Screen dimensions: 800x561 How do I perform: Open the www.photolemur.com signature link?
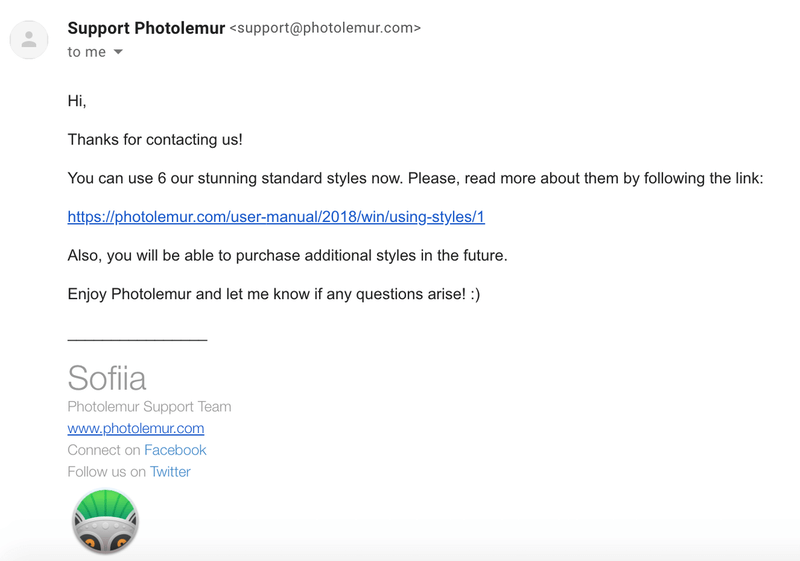pyautogui.click(x=136, y=428)
